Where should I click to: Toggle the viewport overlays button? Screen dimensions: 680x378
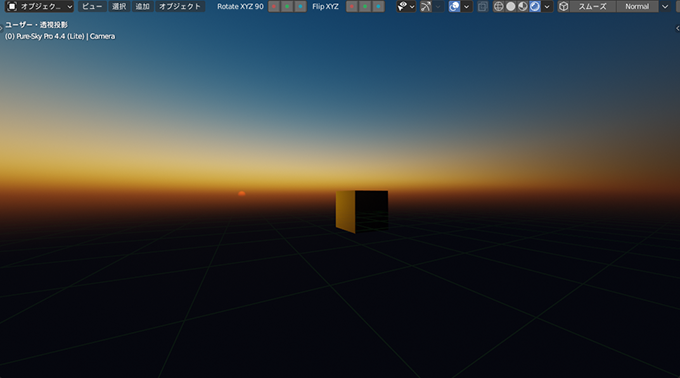coord(454,7)
